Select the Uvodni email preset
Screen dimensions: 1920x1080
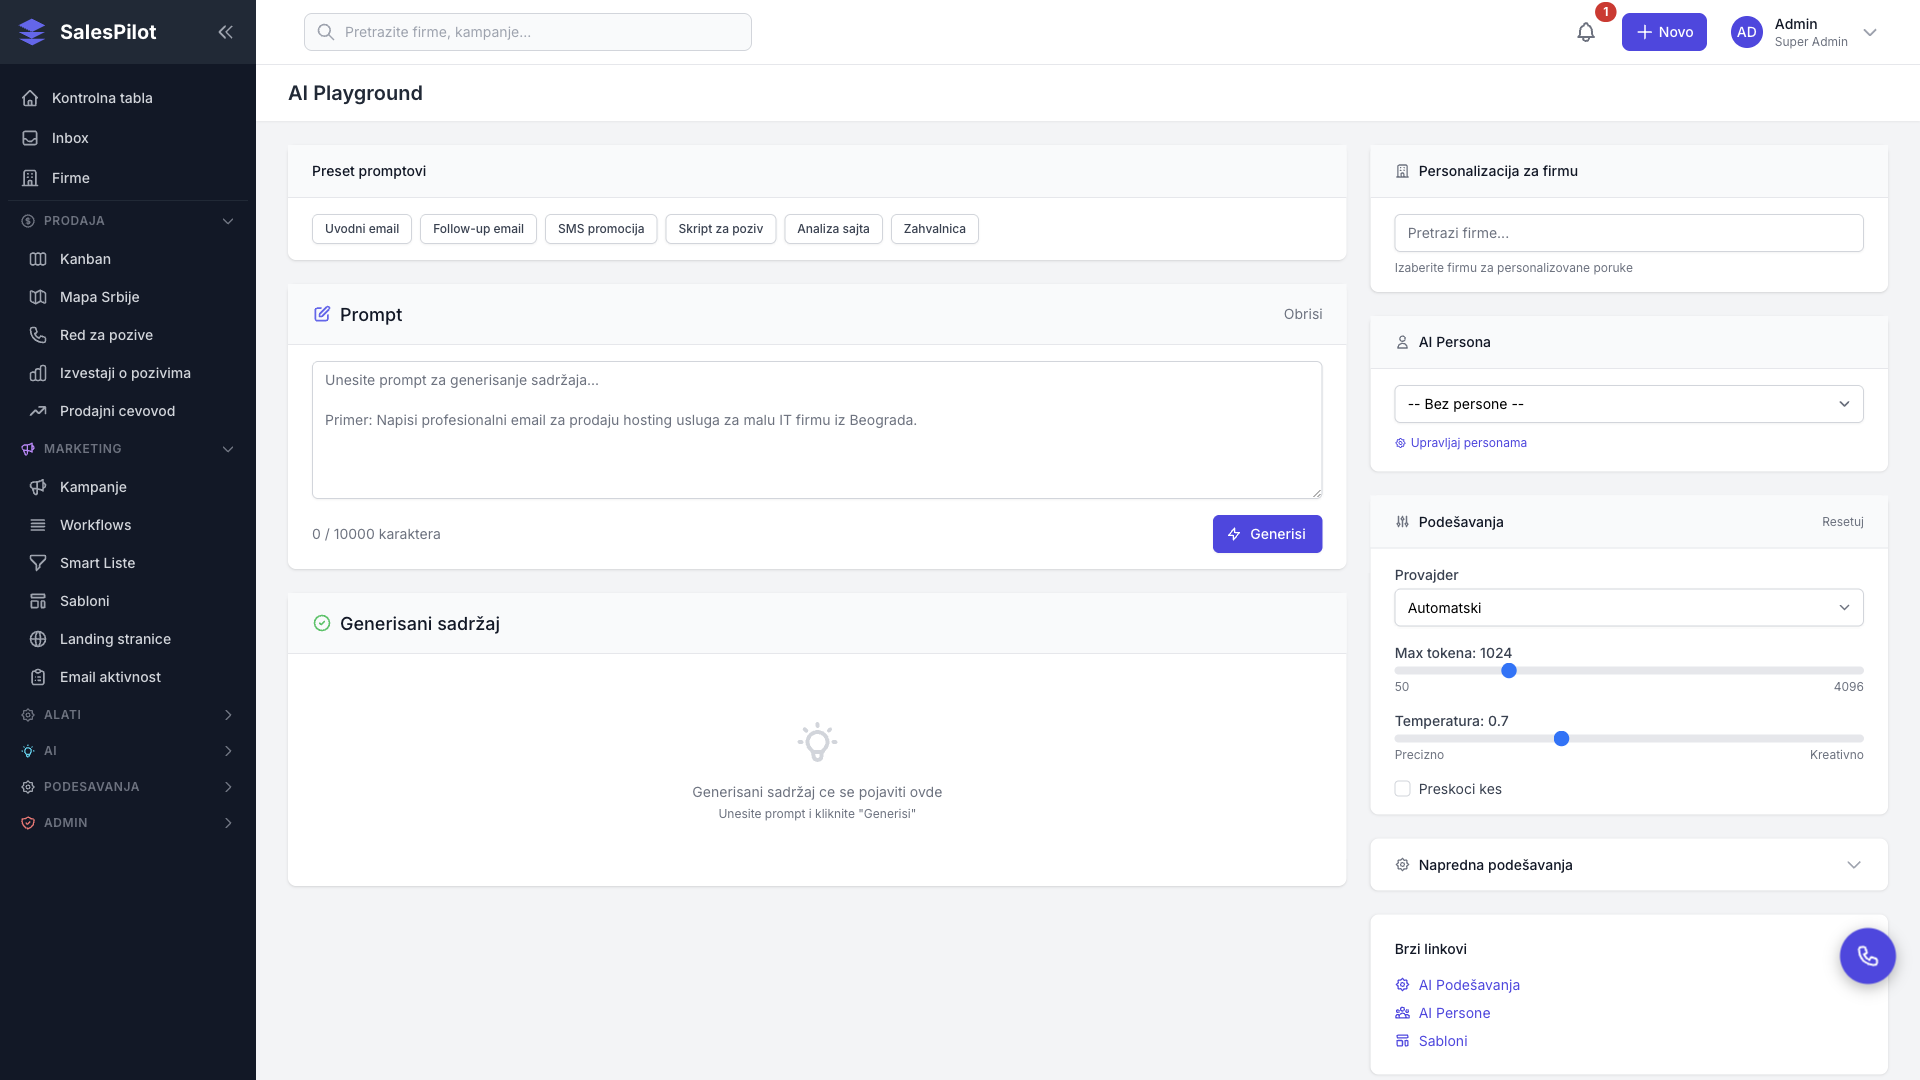coord(362,229)
